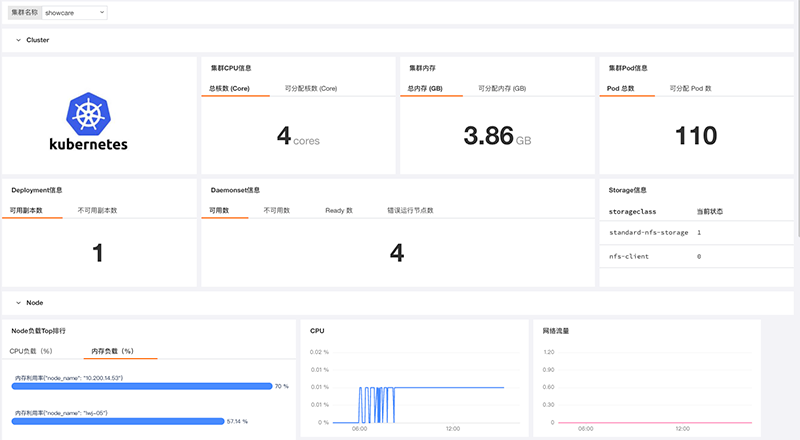Select Daemonset 可用数 tab
This screenshot has height=440, width=800.
pos(219,210)
